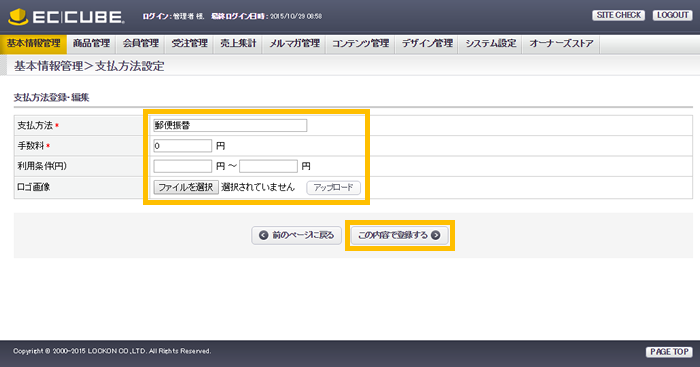Click the アップロード button
The width and height of the screenshot is (700, 367).
(x=333, y=188)
